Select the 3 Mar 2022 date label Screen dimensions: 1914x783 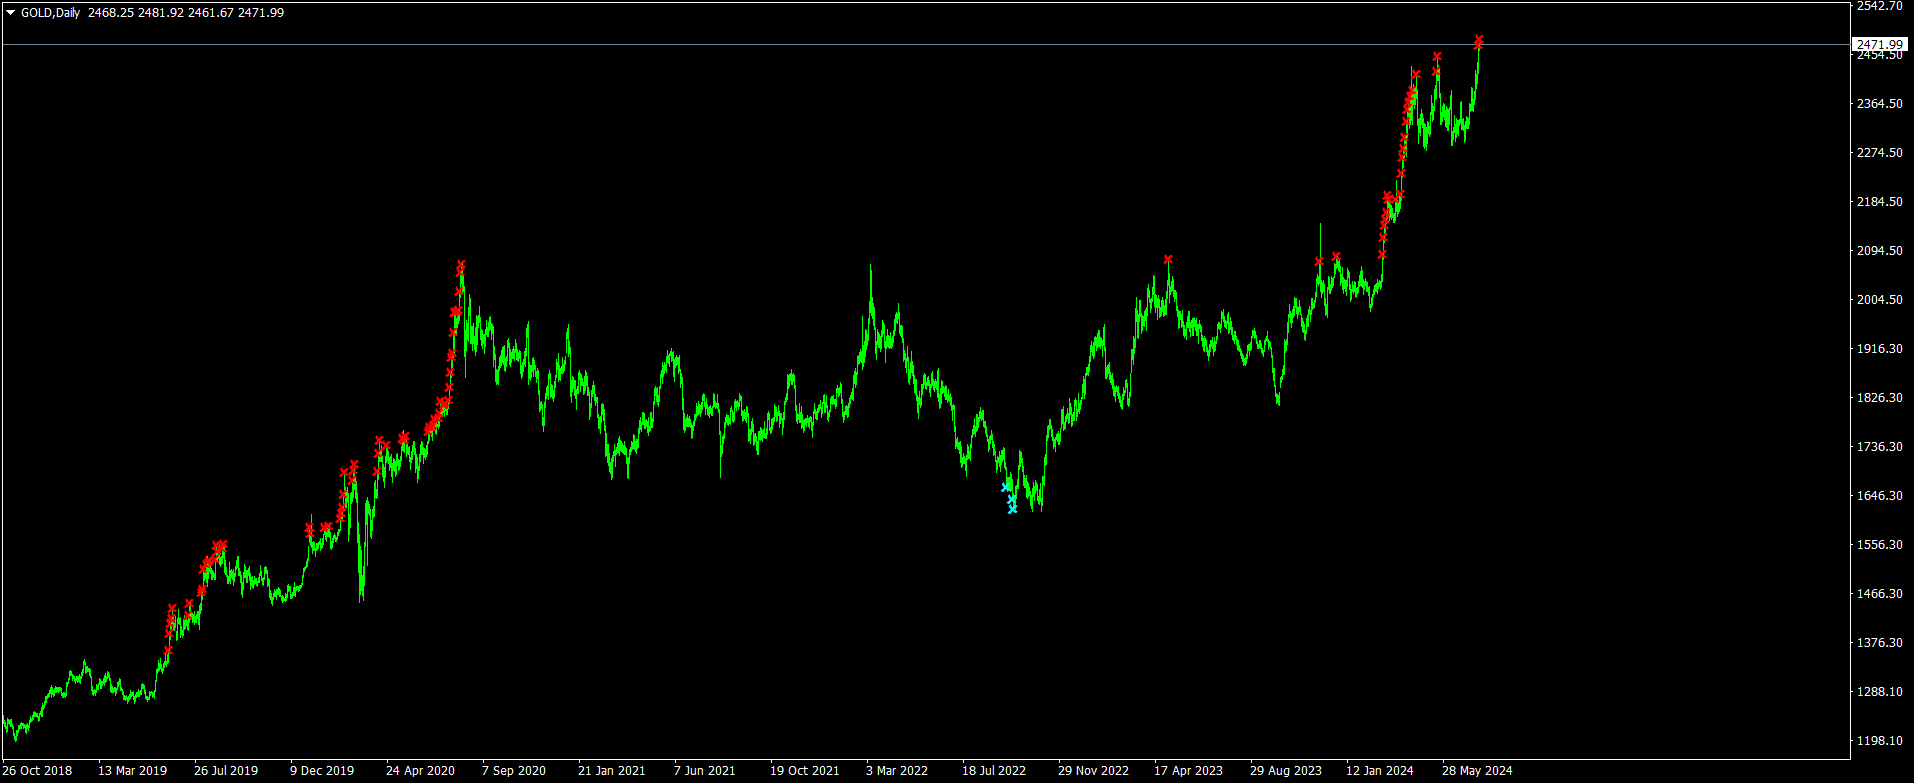coord(897,771)
